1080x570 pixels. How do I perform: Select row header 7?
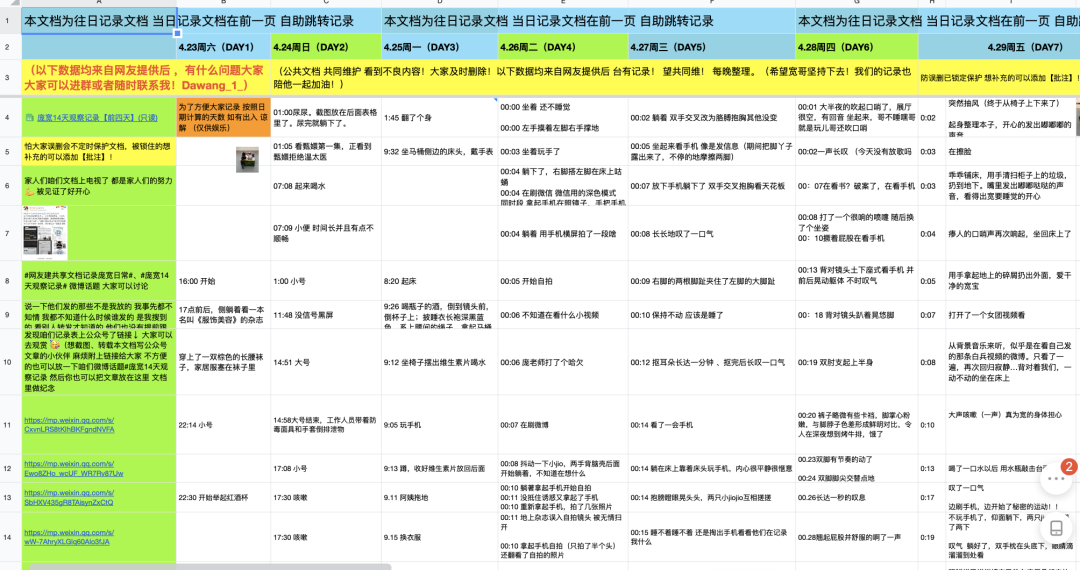coord(8,233)
